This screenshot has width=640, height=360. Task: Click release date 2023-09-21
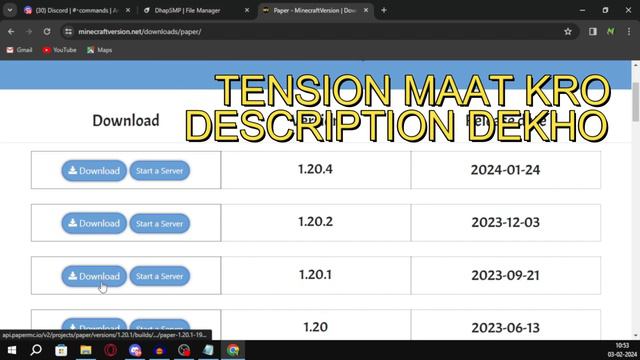tap(505, 276)
